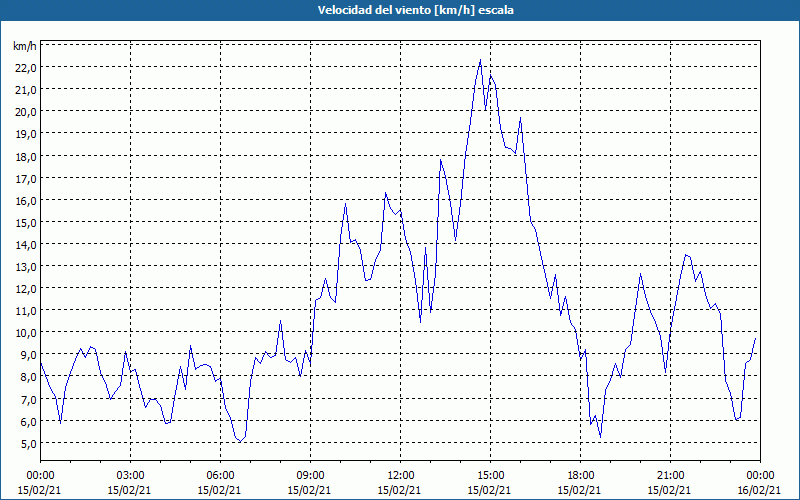This screenshot has width=800, height=500.
Task: Click the 8,0 y-axis value
Action: click(x=29, y=378)
